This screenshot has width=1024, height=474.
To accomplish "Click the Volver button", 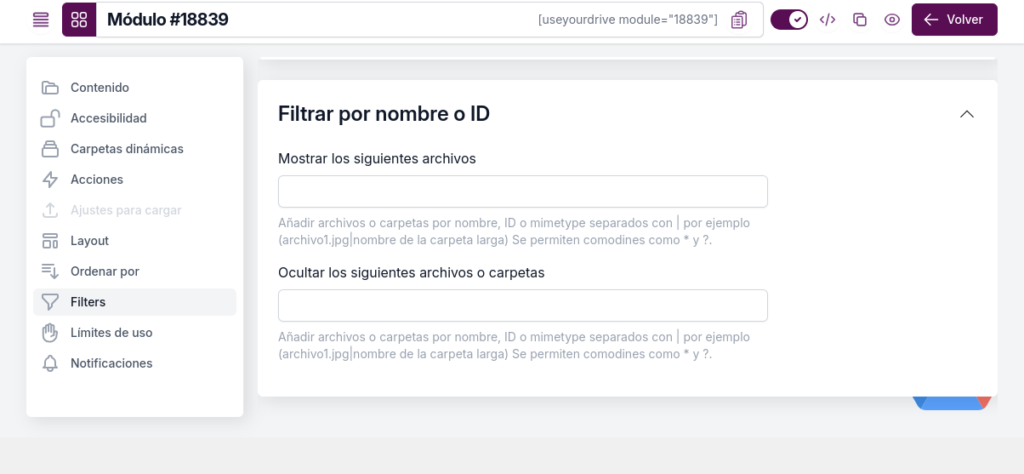I will [x=954, y=20].
